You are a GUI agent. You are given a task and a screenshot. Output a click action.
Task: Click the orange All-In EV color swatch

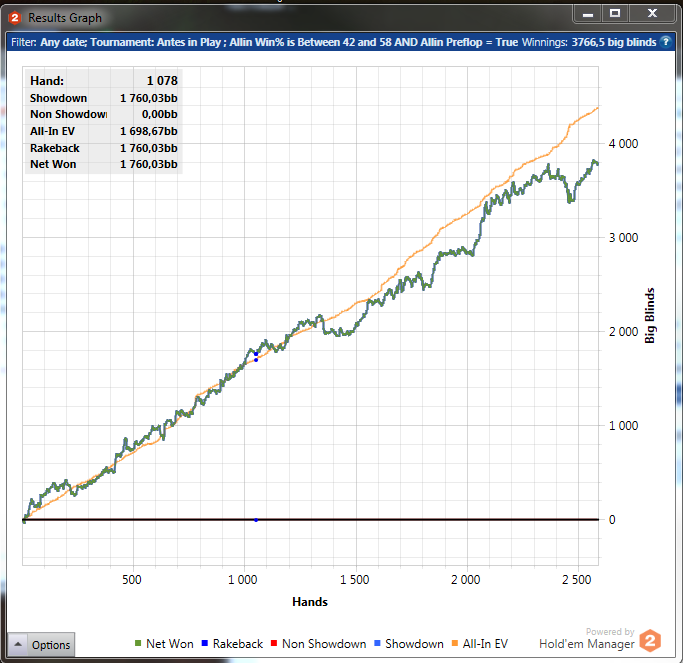(456, 644)
